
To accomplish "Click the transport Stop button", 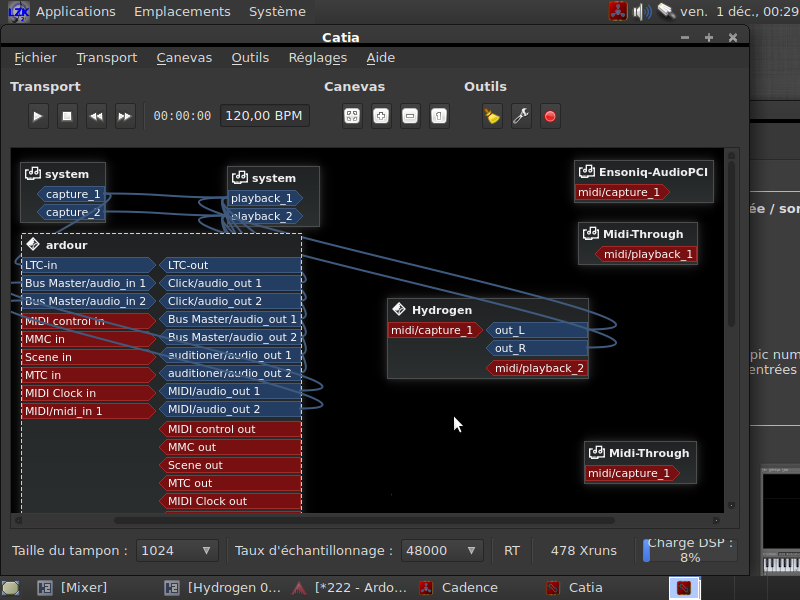I will coord(67,116).
